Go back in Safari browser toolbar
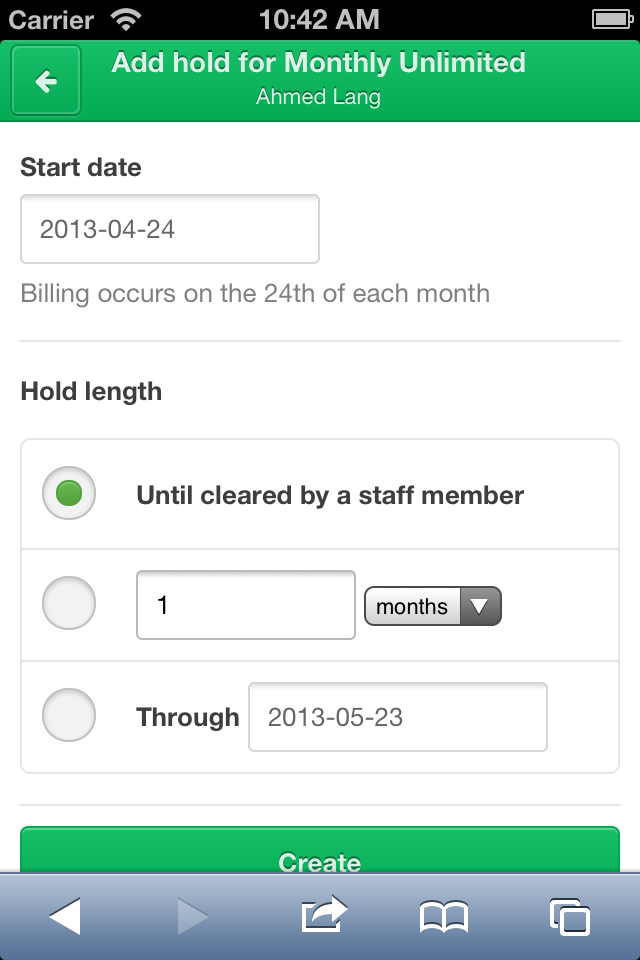640x960 pixels. 65,917
